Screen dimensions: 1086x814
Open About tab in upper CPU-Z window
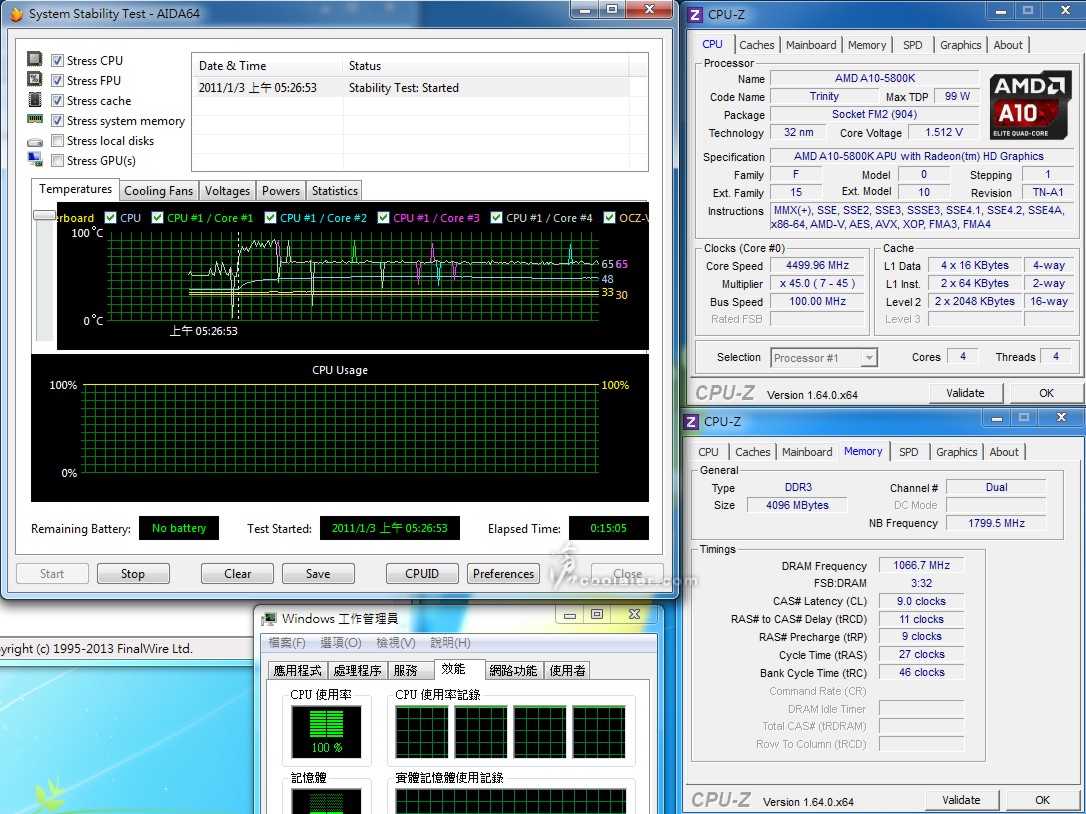1008,45
